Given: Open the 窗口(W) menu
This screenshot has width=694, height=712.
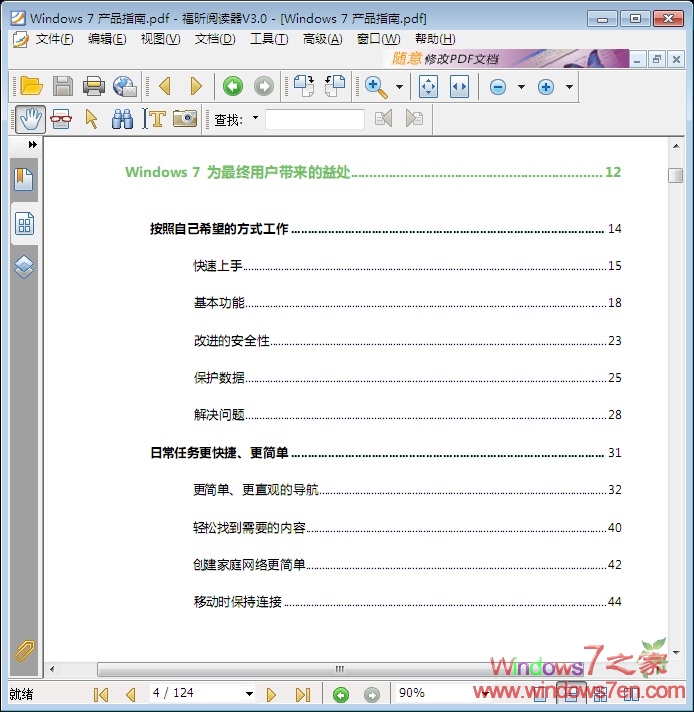Looking at the screenshot, I should pyautogui.click(x=378, y=40).
